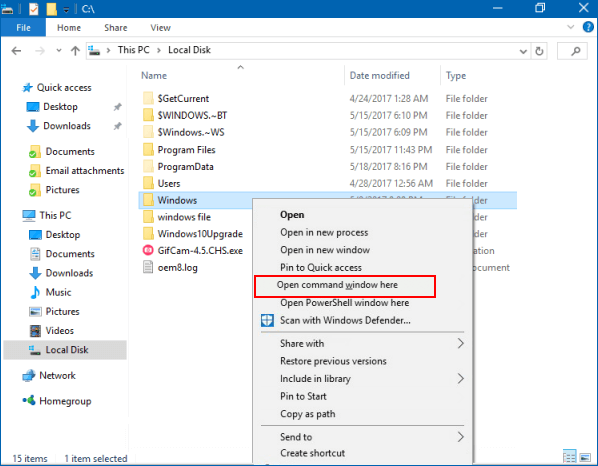Choose Open PowerShell window here
The height and width of the screenshot is (466, 598).
point(344,303)
